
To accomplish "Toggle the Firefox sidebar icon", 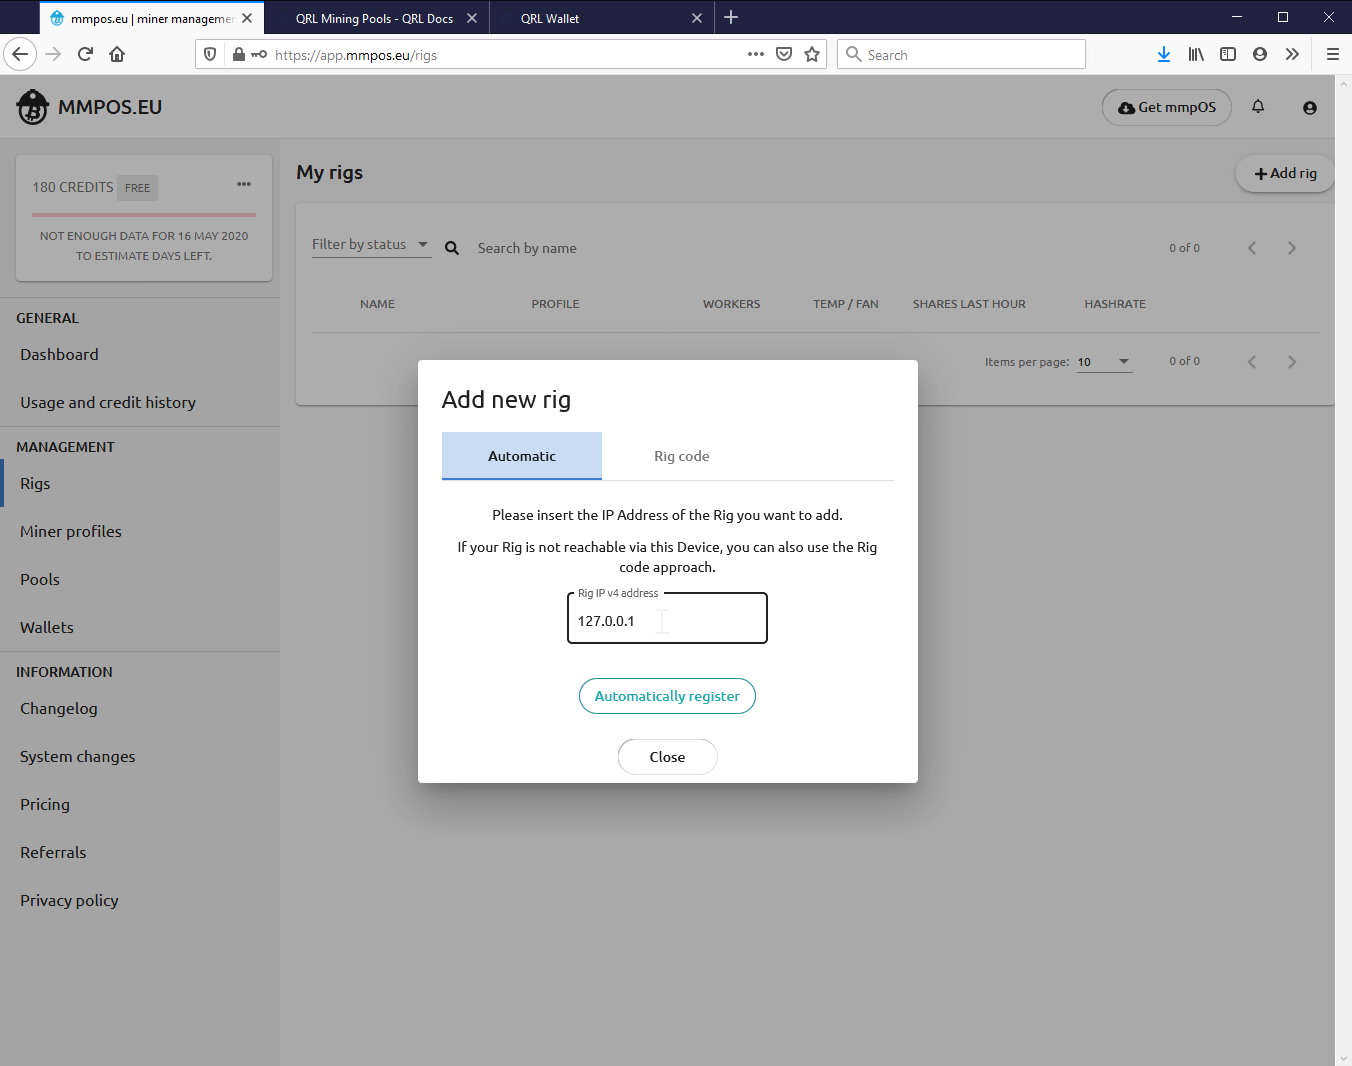I will pyautogui.click(x=1228, y=54).
